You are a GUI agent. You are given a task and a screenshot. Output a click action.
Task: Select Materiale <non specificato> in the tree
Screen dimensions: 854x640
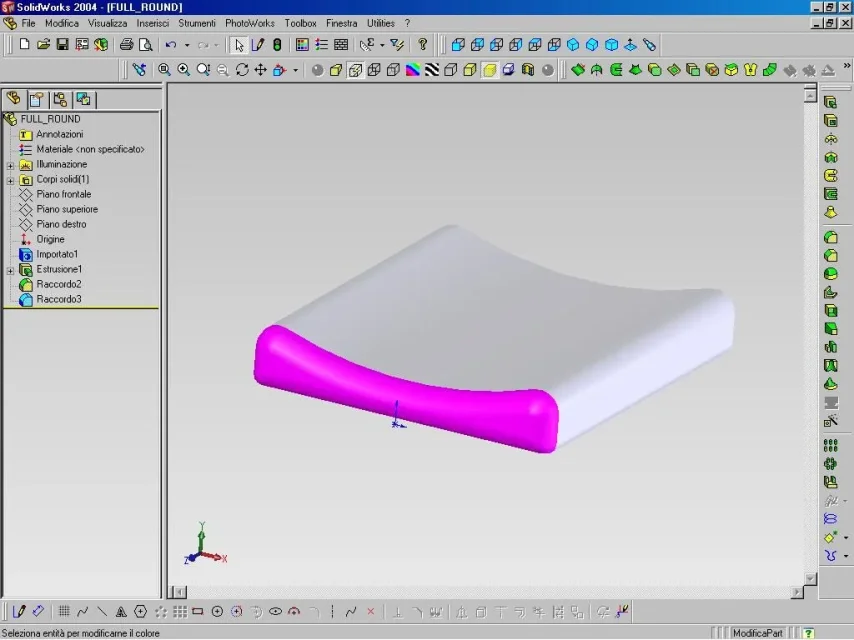(90, 149)
